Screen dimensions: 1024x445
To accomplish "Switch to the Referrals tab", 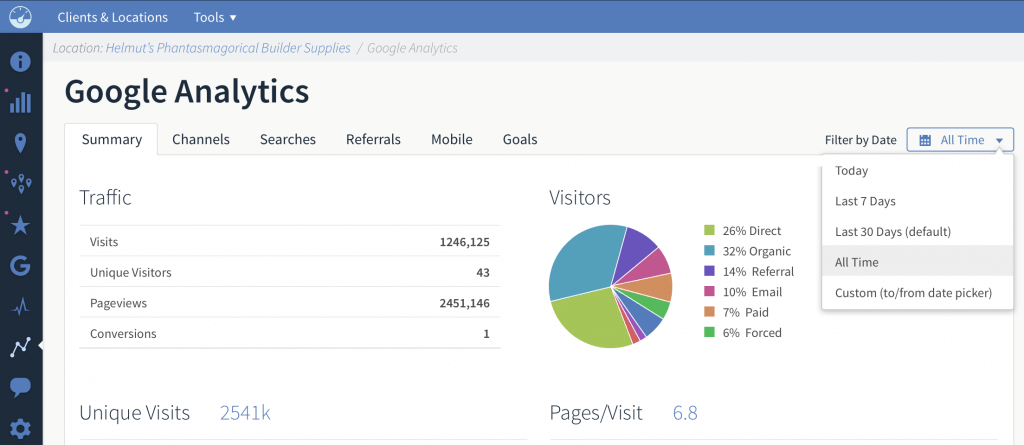I will pyautogui.click(x=374, y=139).
